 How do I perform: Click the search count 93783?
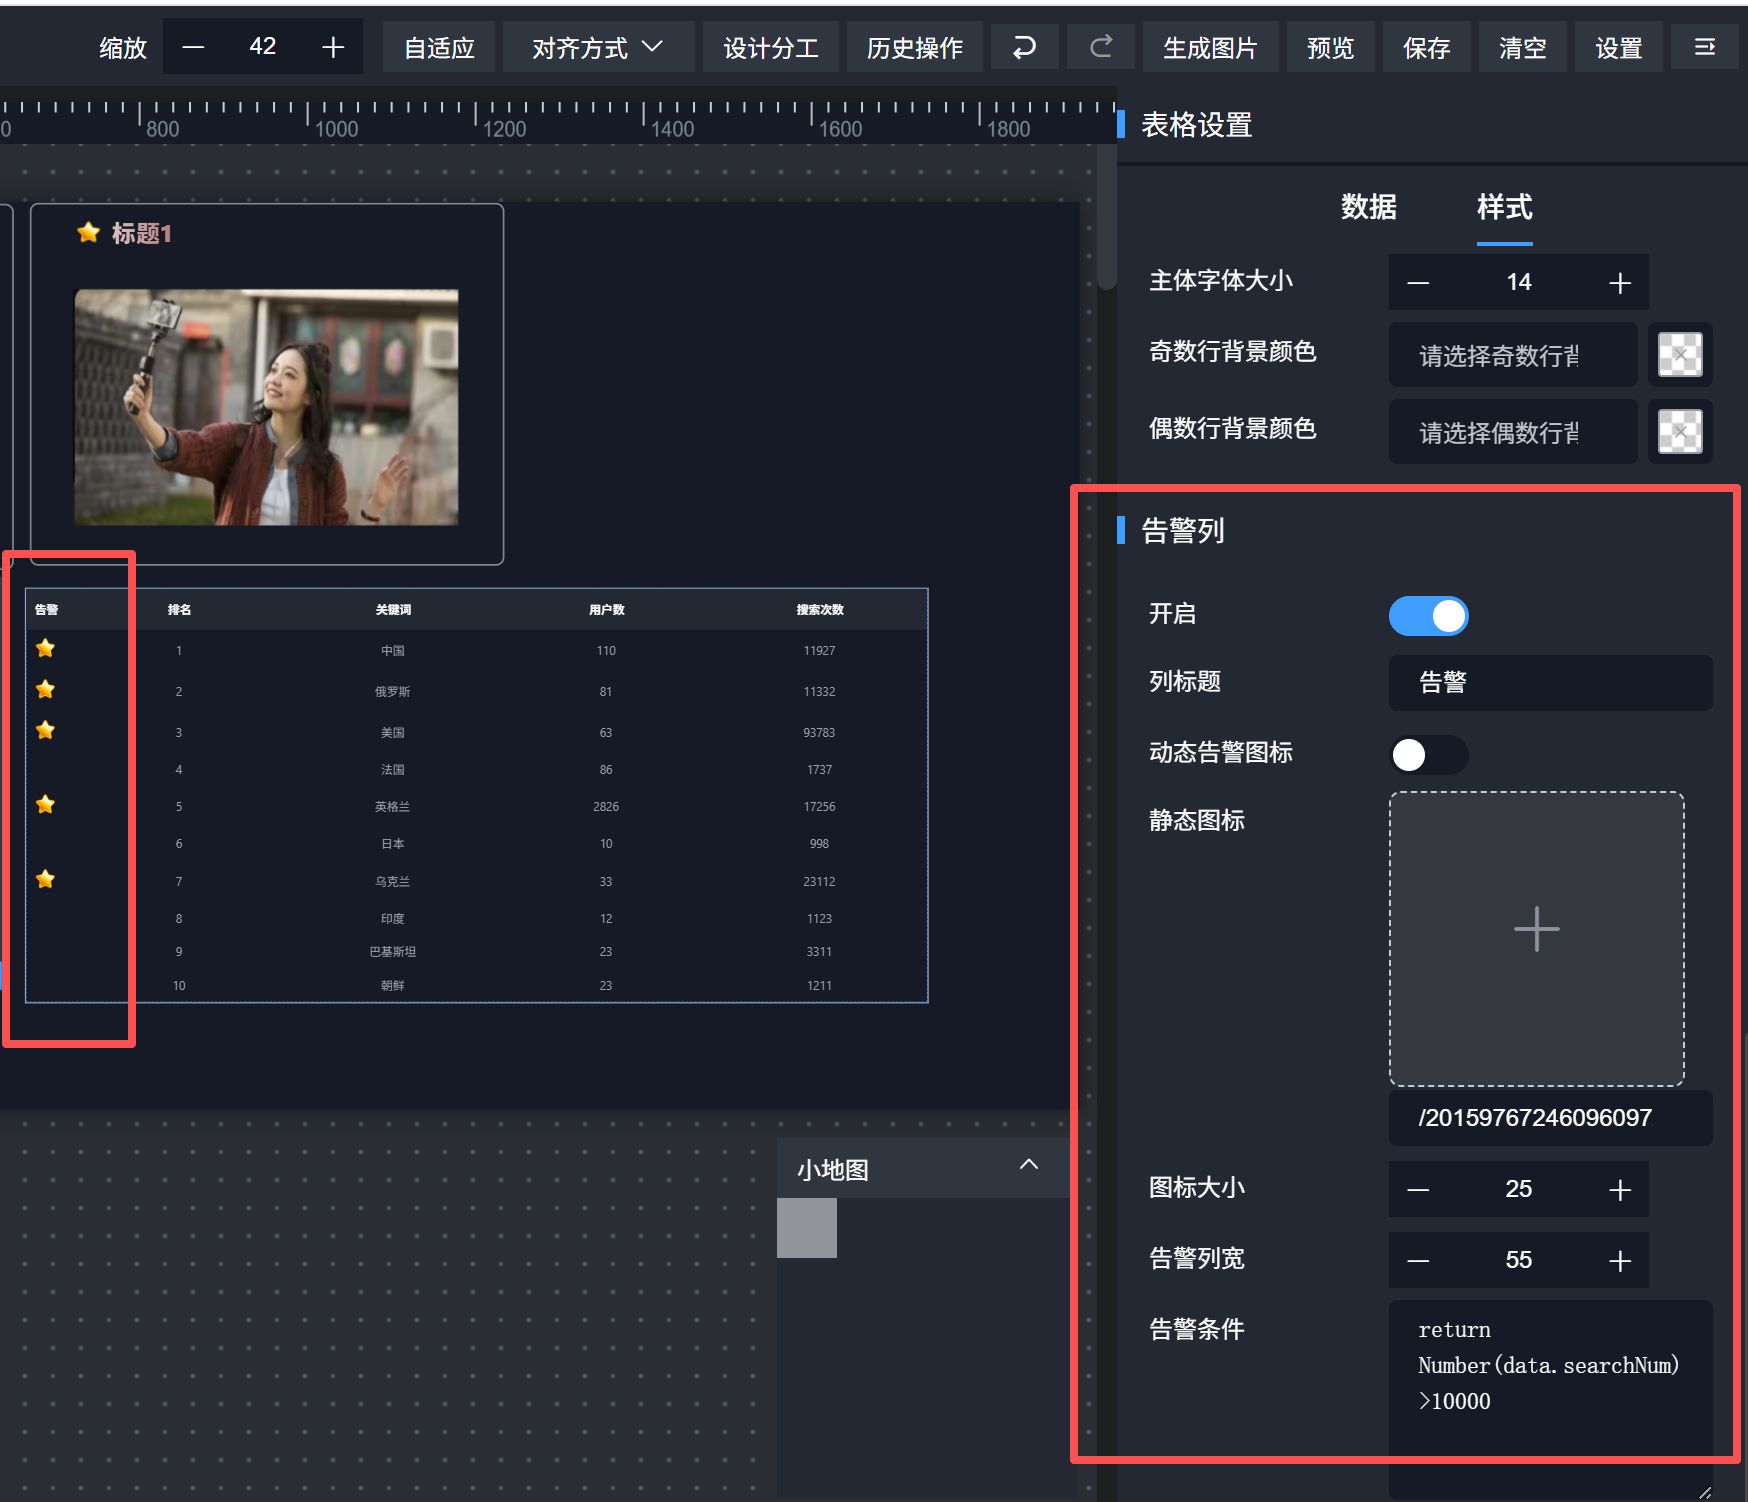pos(819,733)
